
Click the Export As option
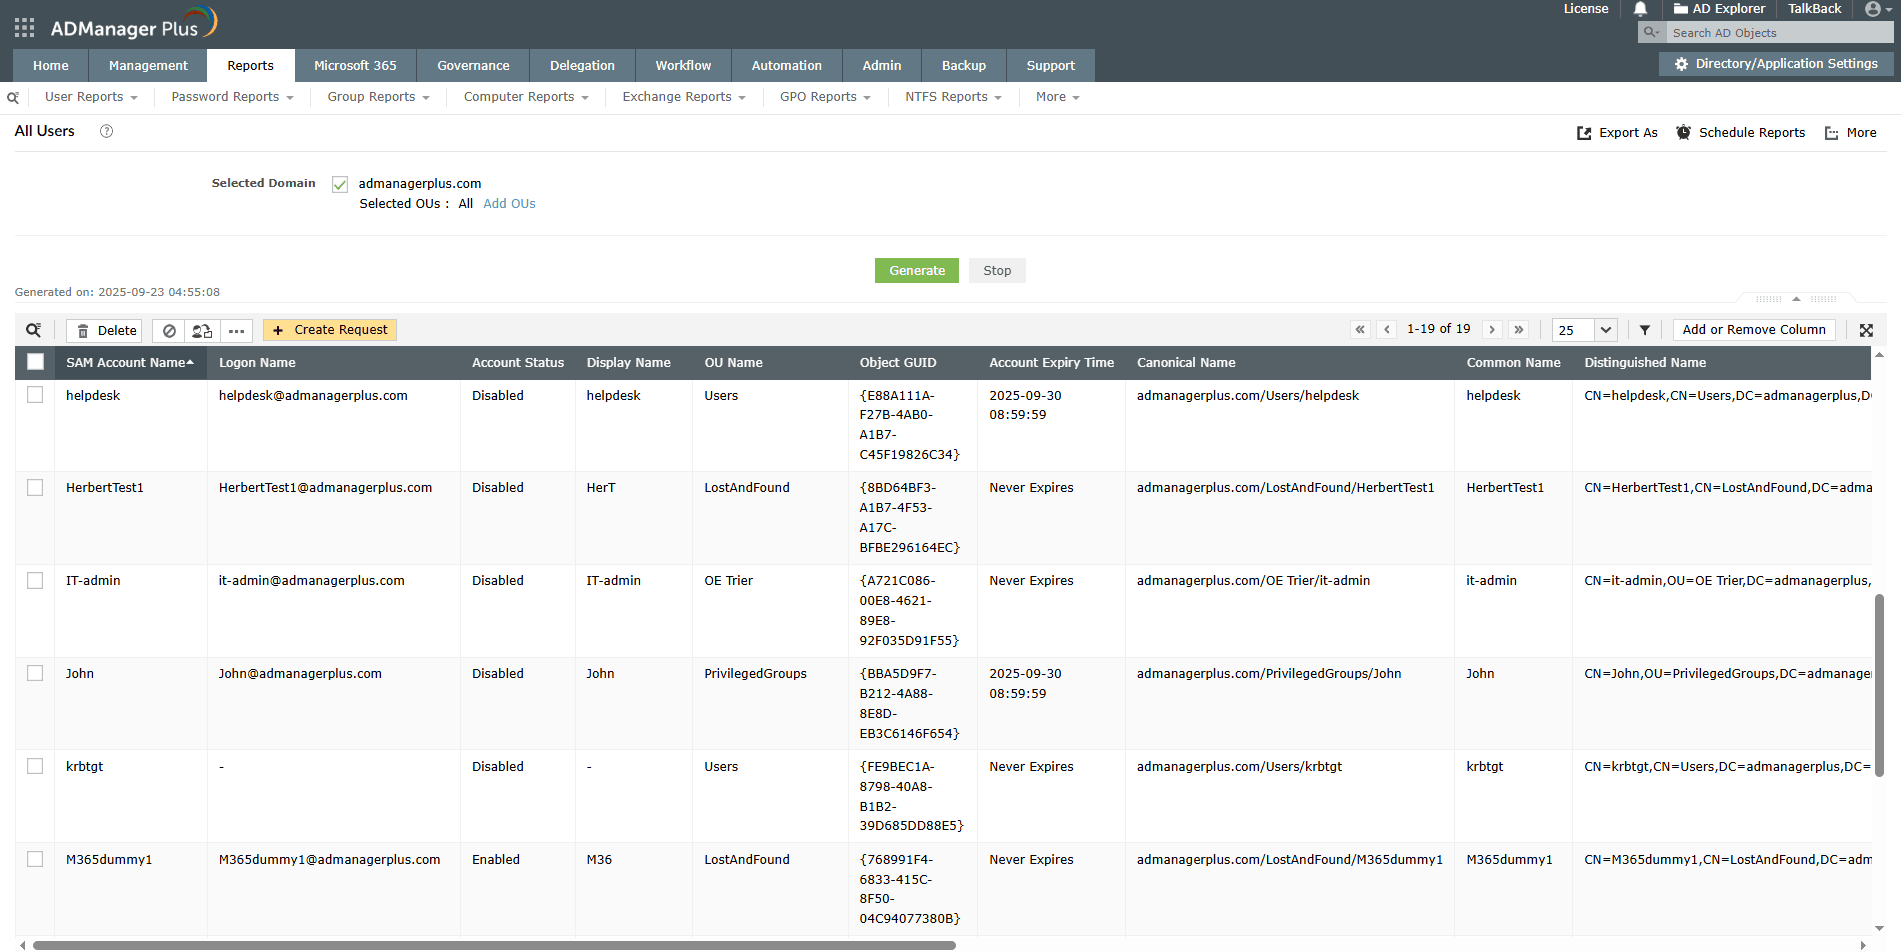point(1617,133)
